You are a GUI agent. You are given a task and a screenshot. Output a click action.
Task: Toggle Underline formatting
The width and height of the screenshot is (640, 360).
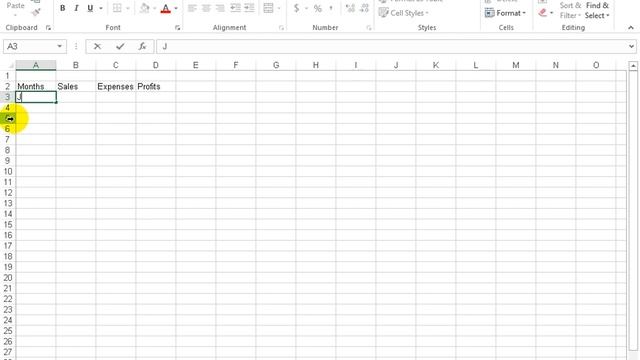[90, 8]
